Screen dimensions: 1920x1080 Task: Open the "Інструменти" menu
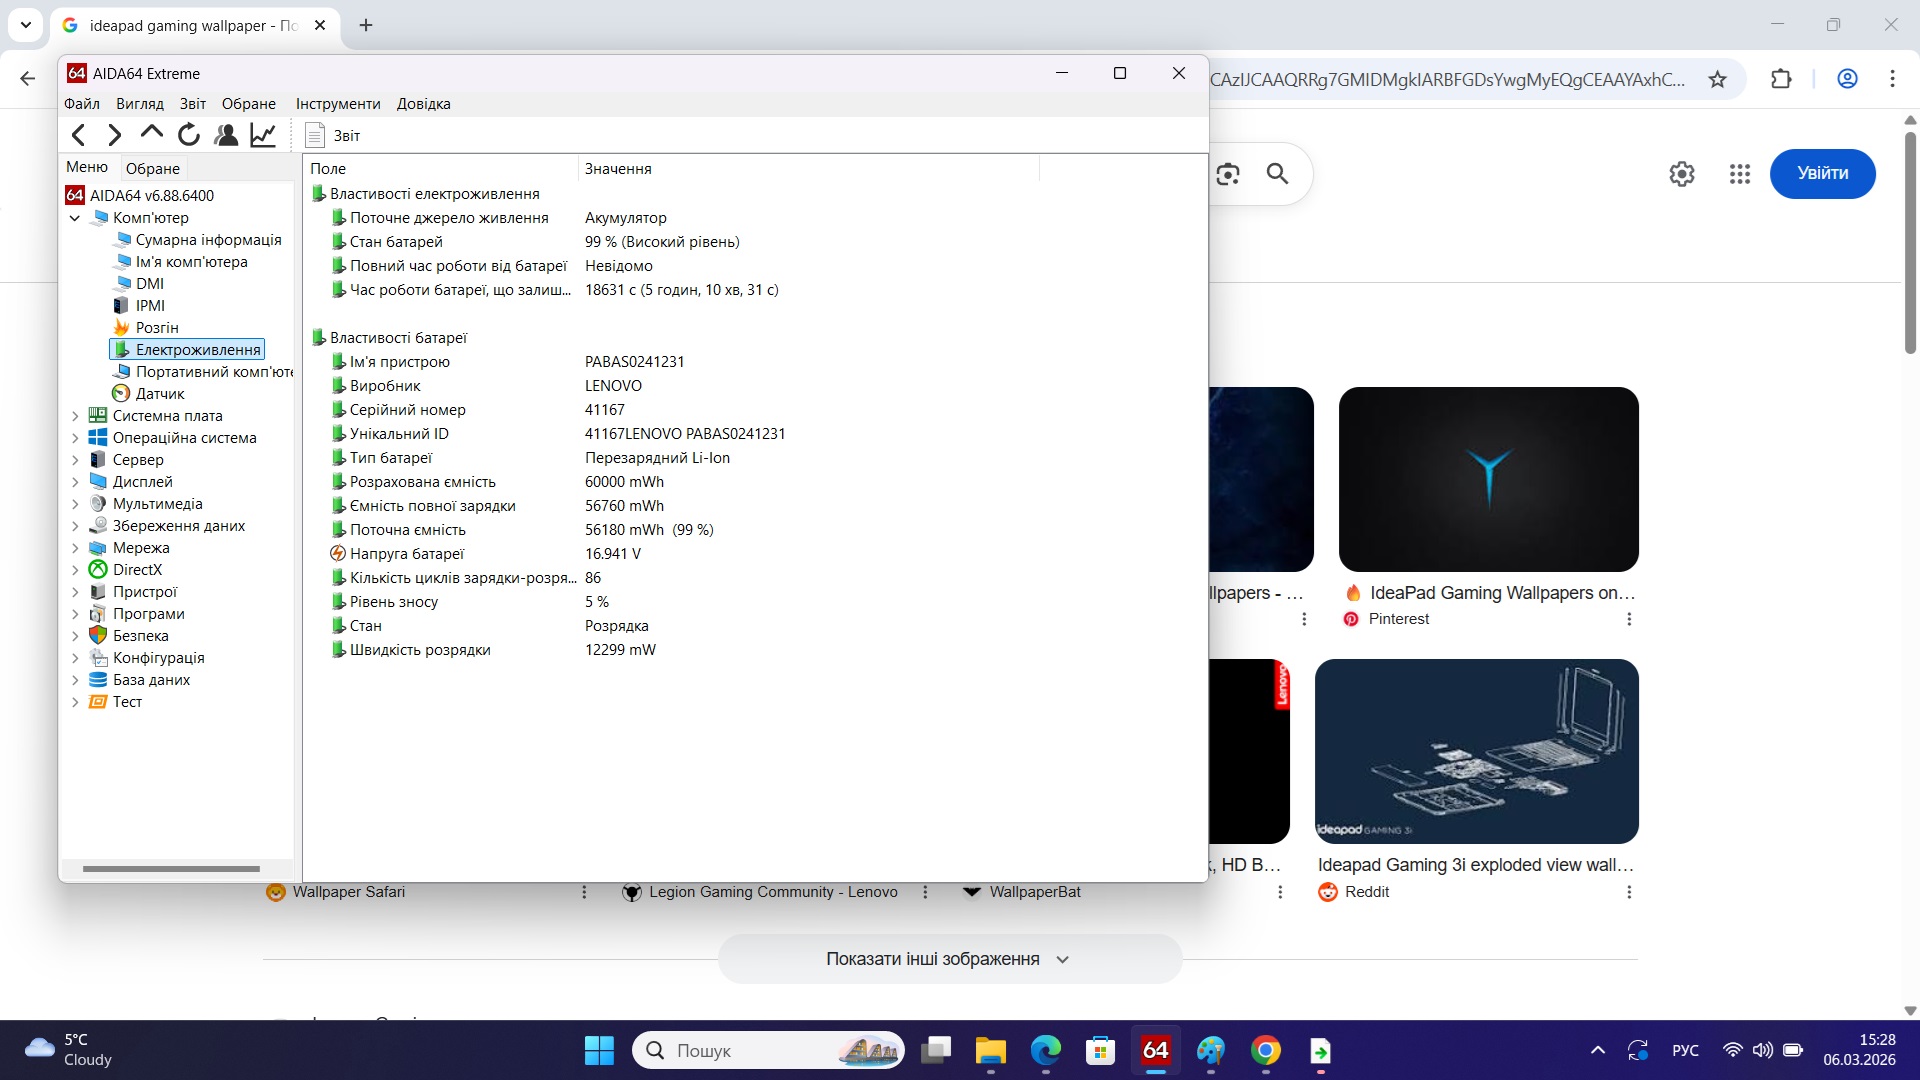tap(337, 103)
